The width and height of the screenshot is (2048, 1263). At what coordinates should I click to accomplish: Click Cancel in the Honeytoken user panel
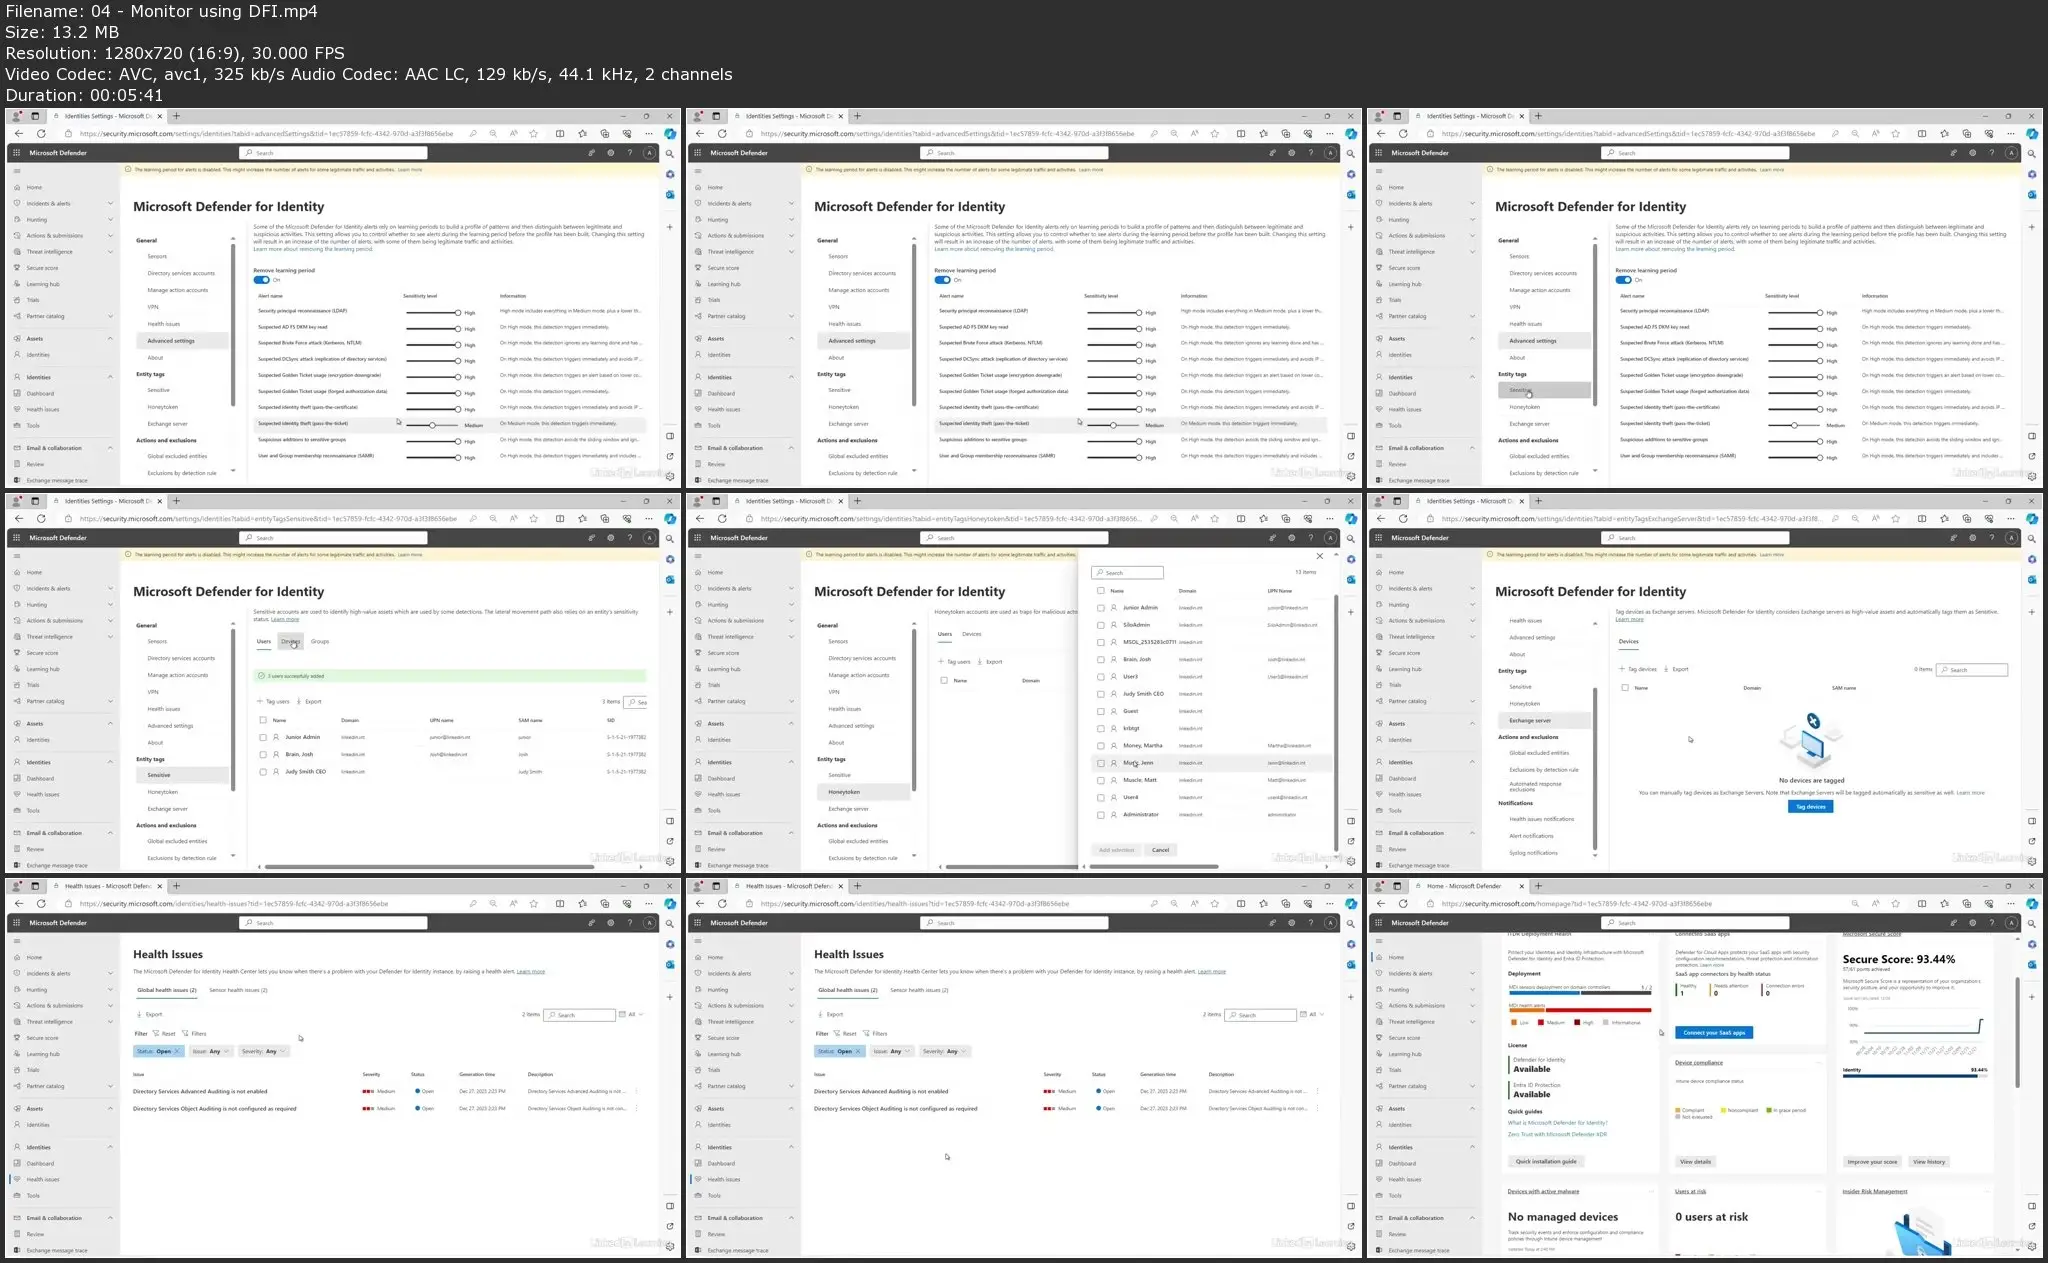click(1160, 850)
